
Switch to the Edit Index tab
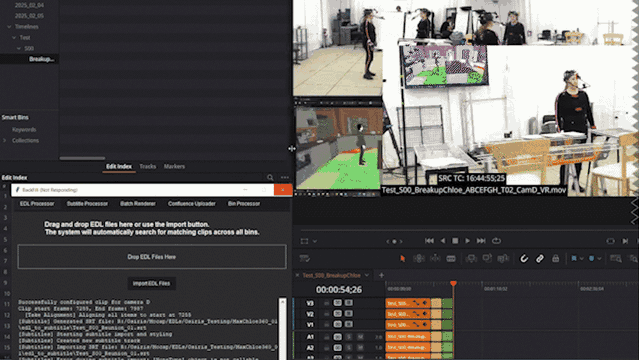click(119, 167)
